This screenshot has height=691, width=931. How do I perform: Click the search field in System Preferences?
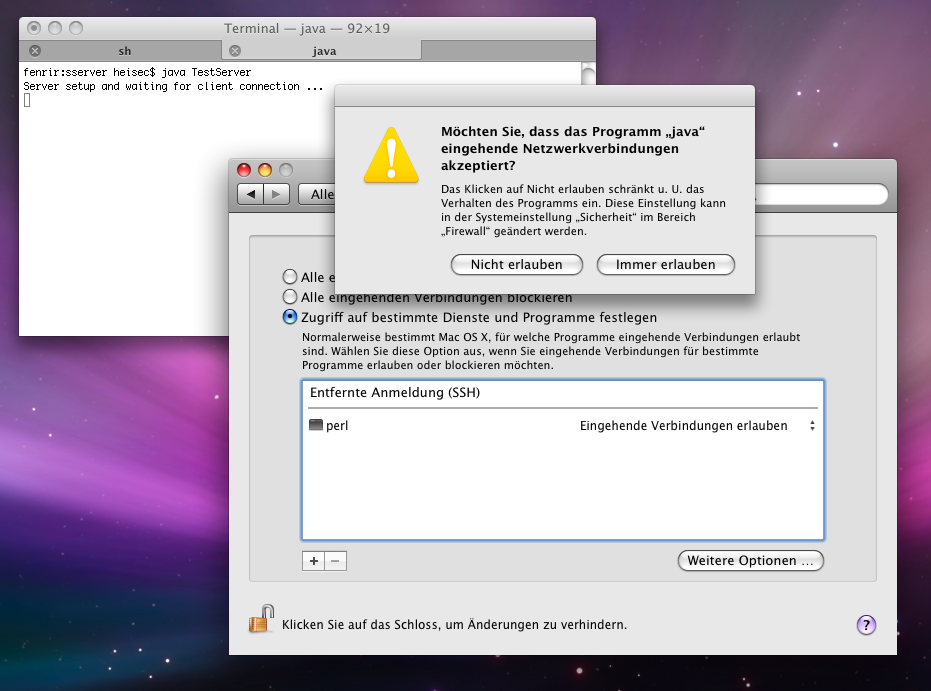pos(821,194)
